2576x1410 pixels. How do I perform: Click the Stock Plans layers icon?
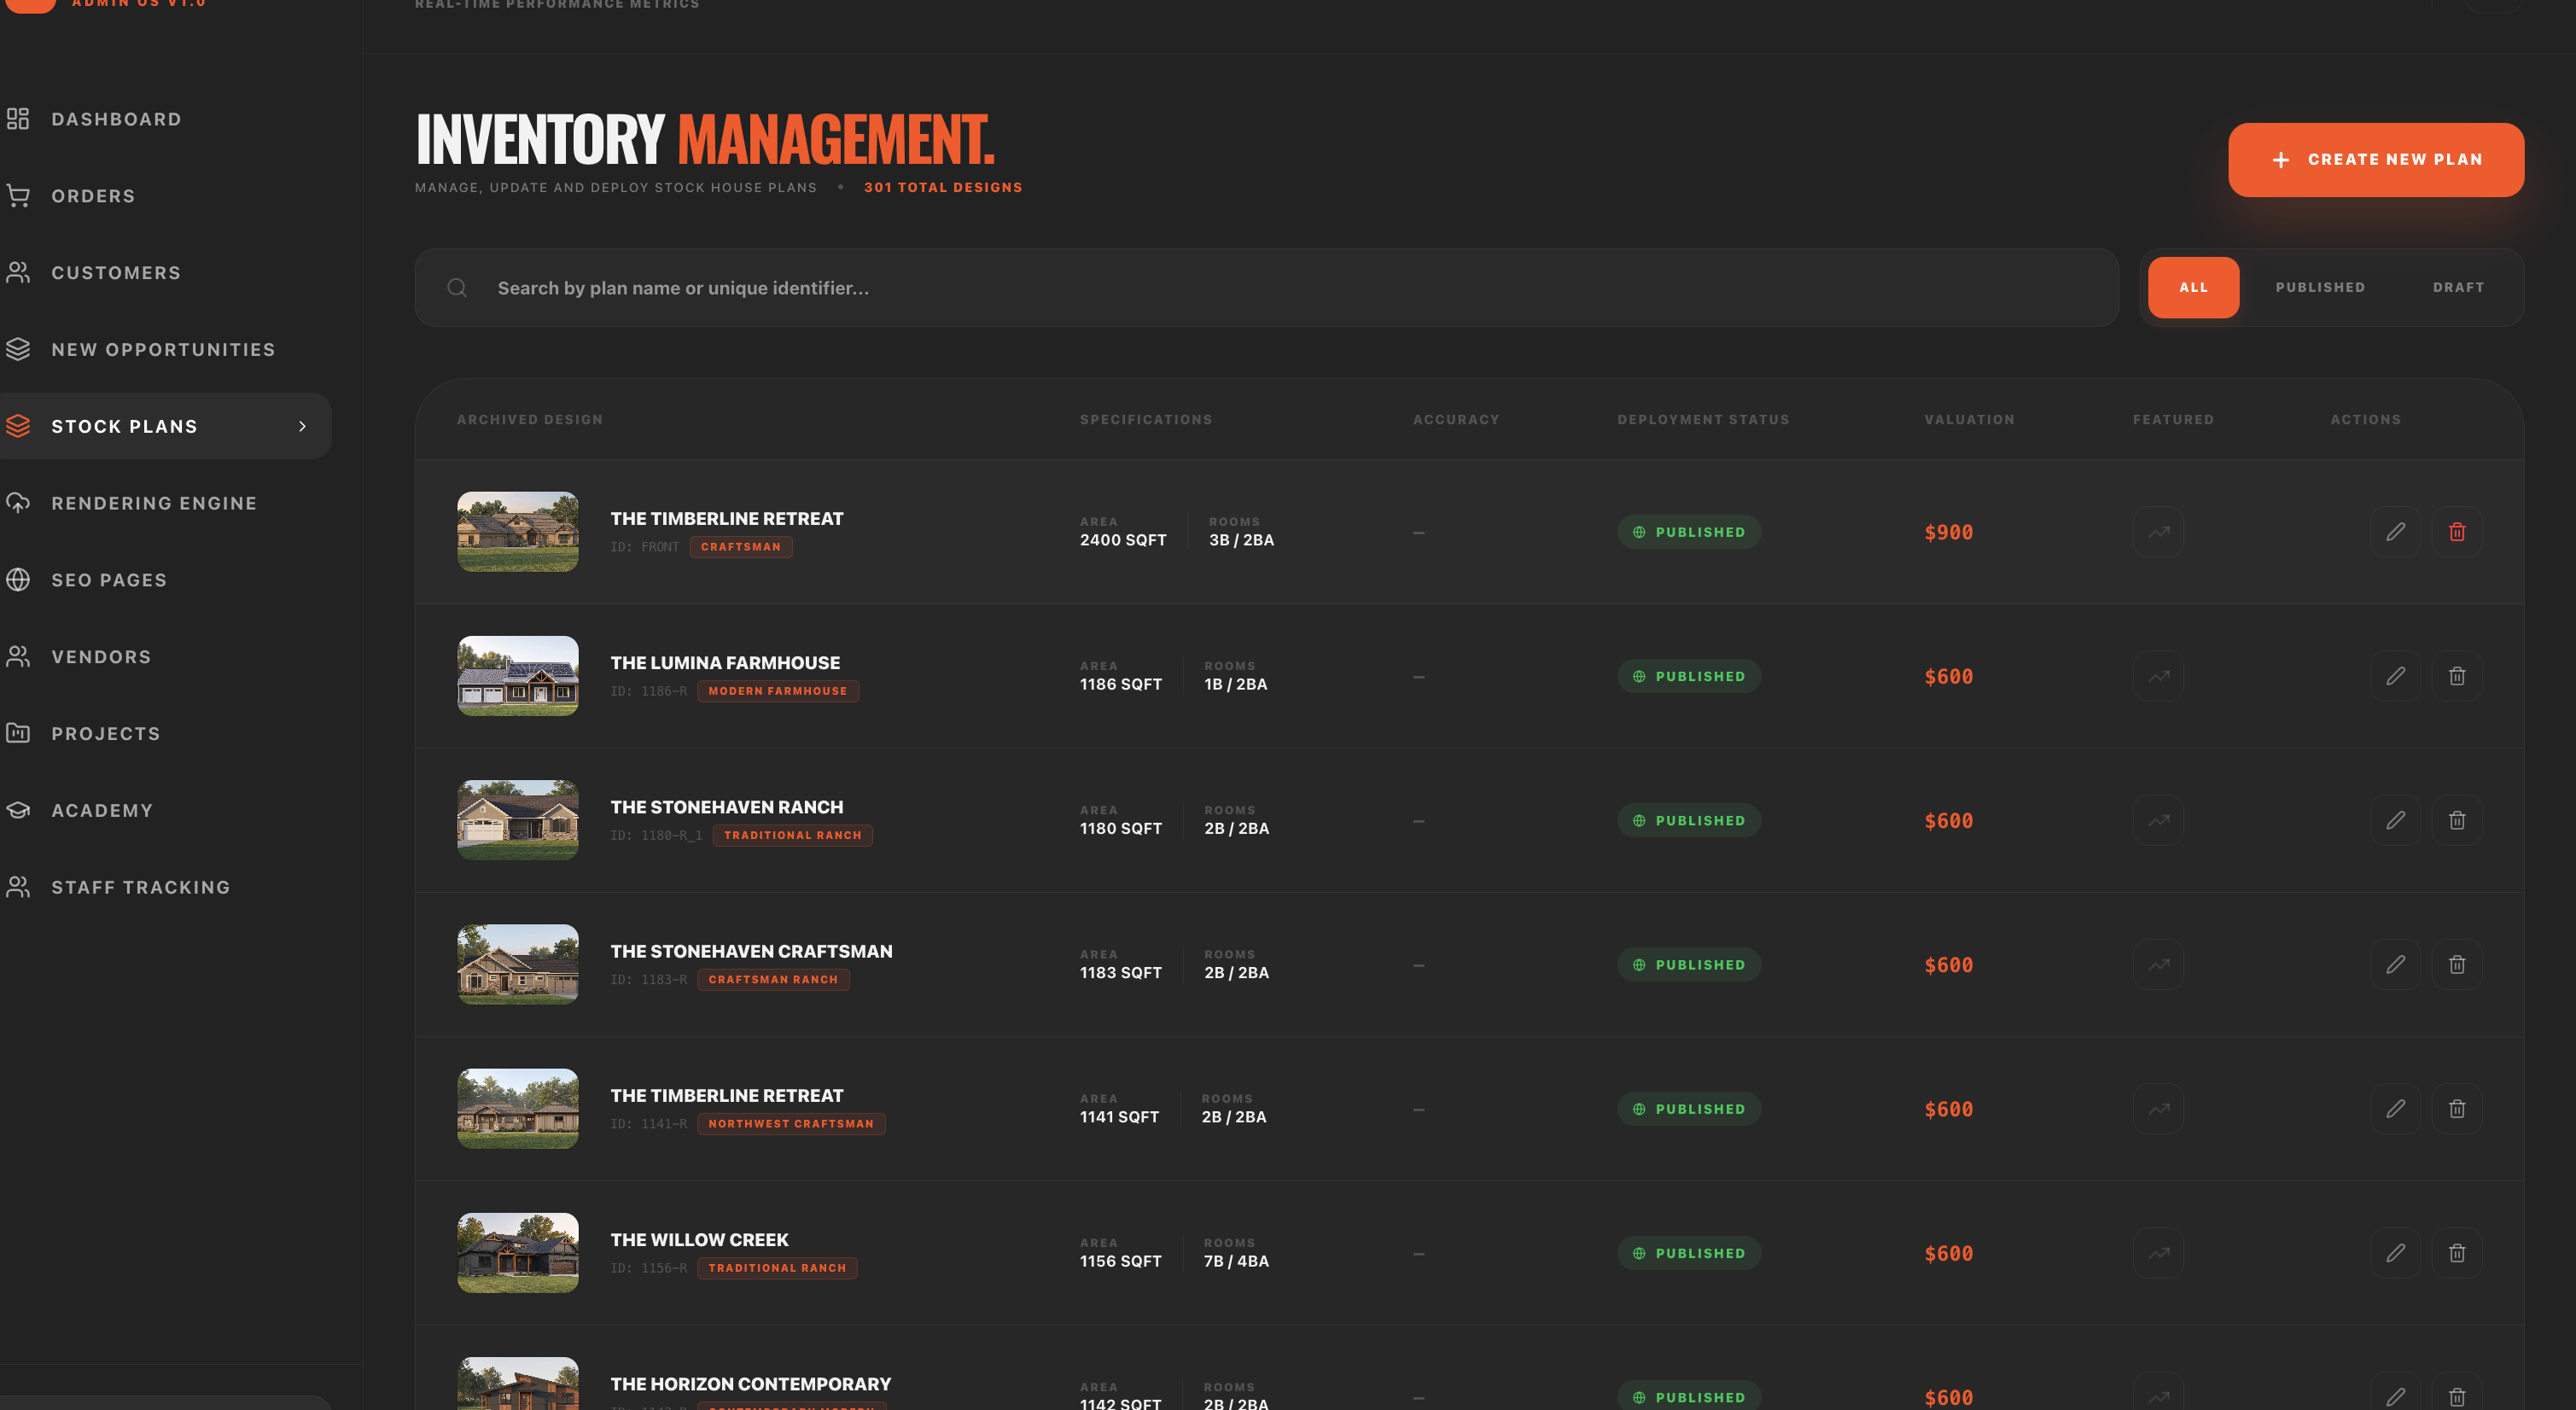[x=18, y=426]
